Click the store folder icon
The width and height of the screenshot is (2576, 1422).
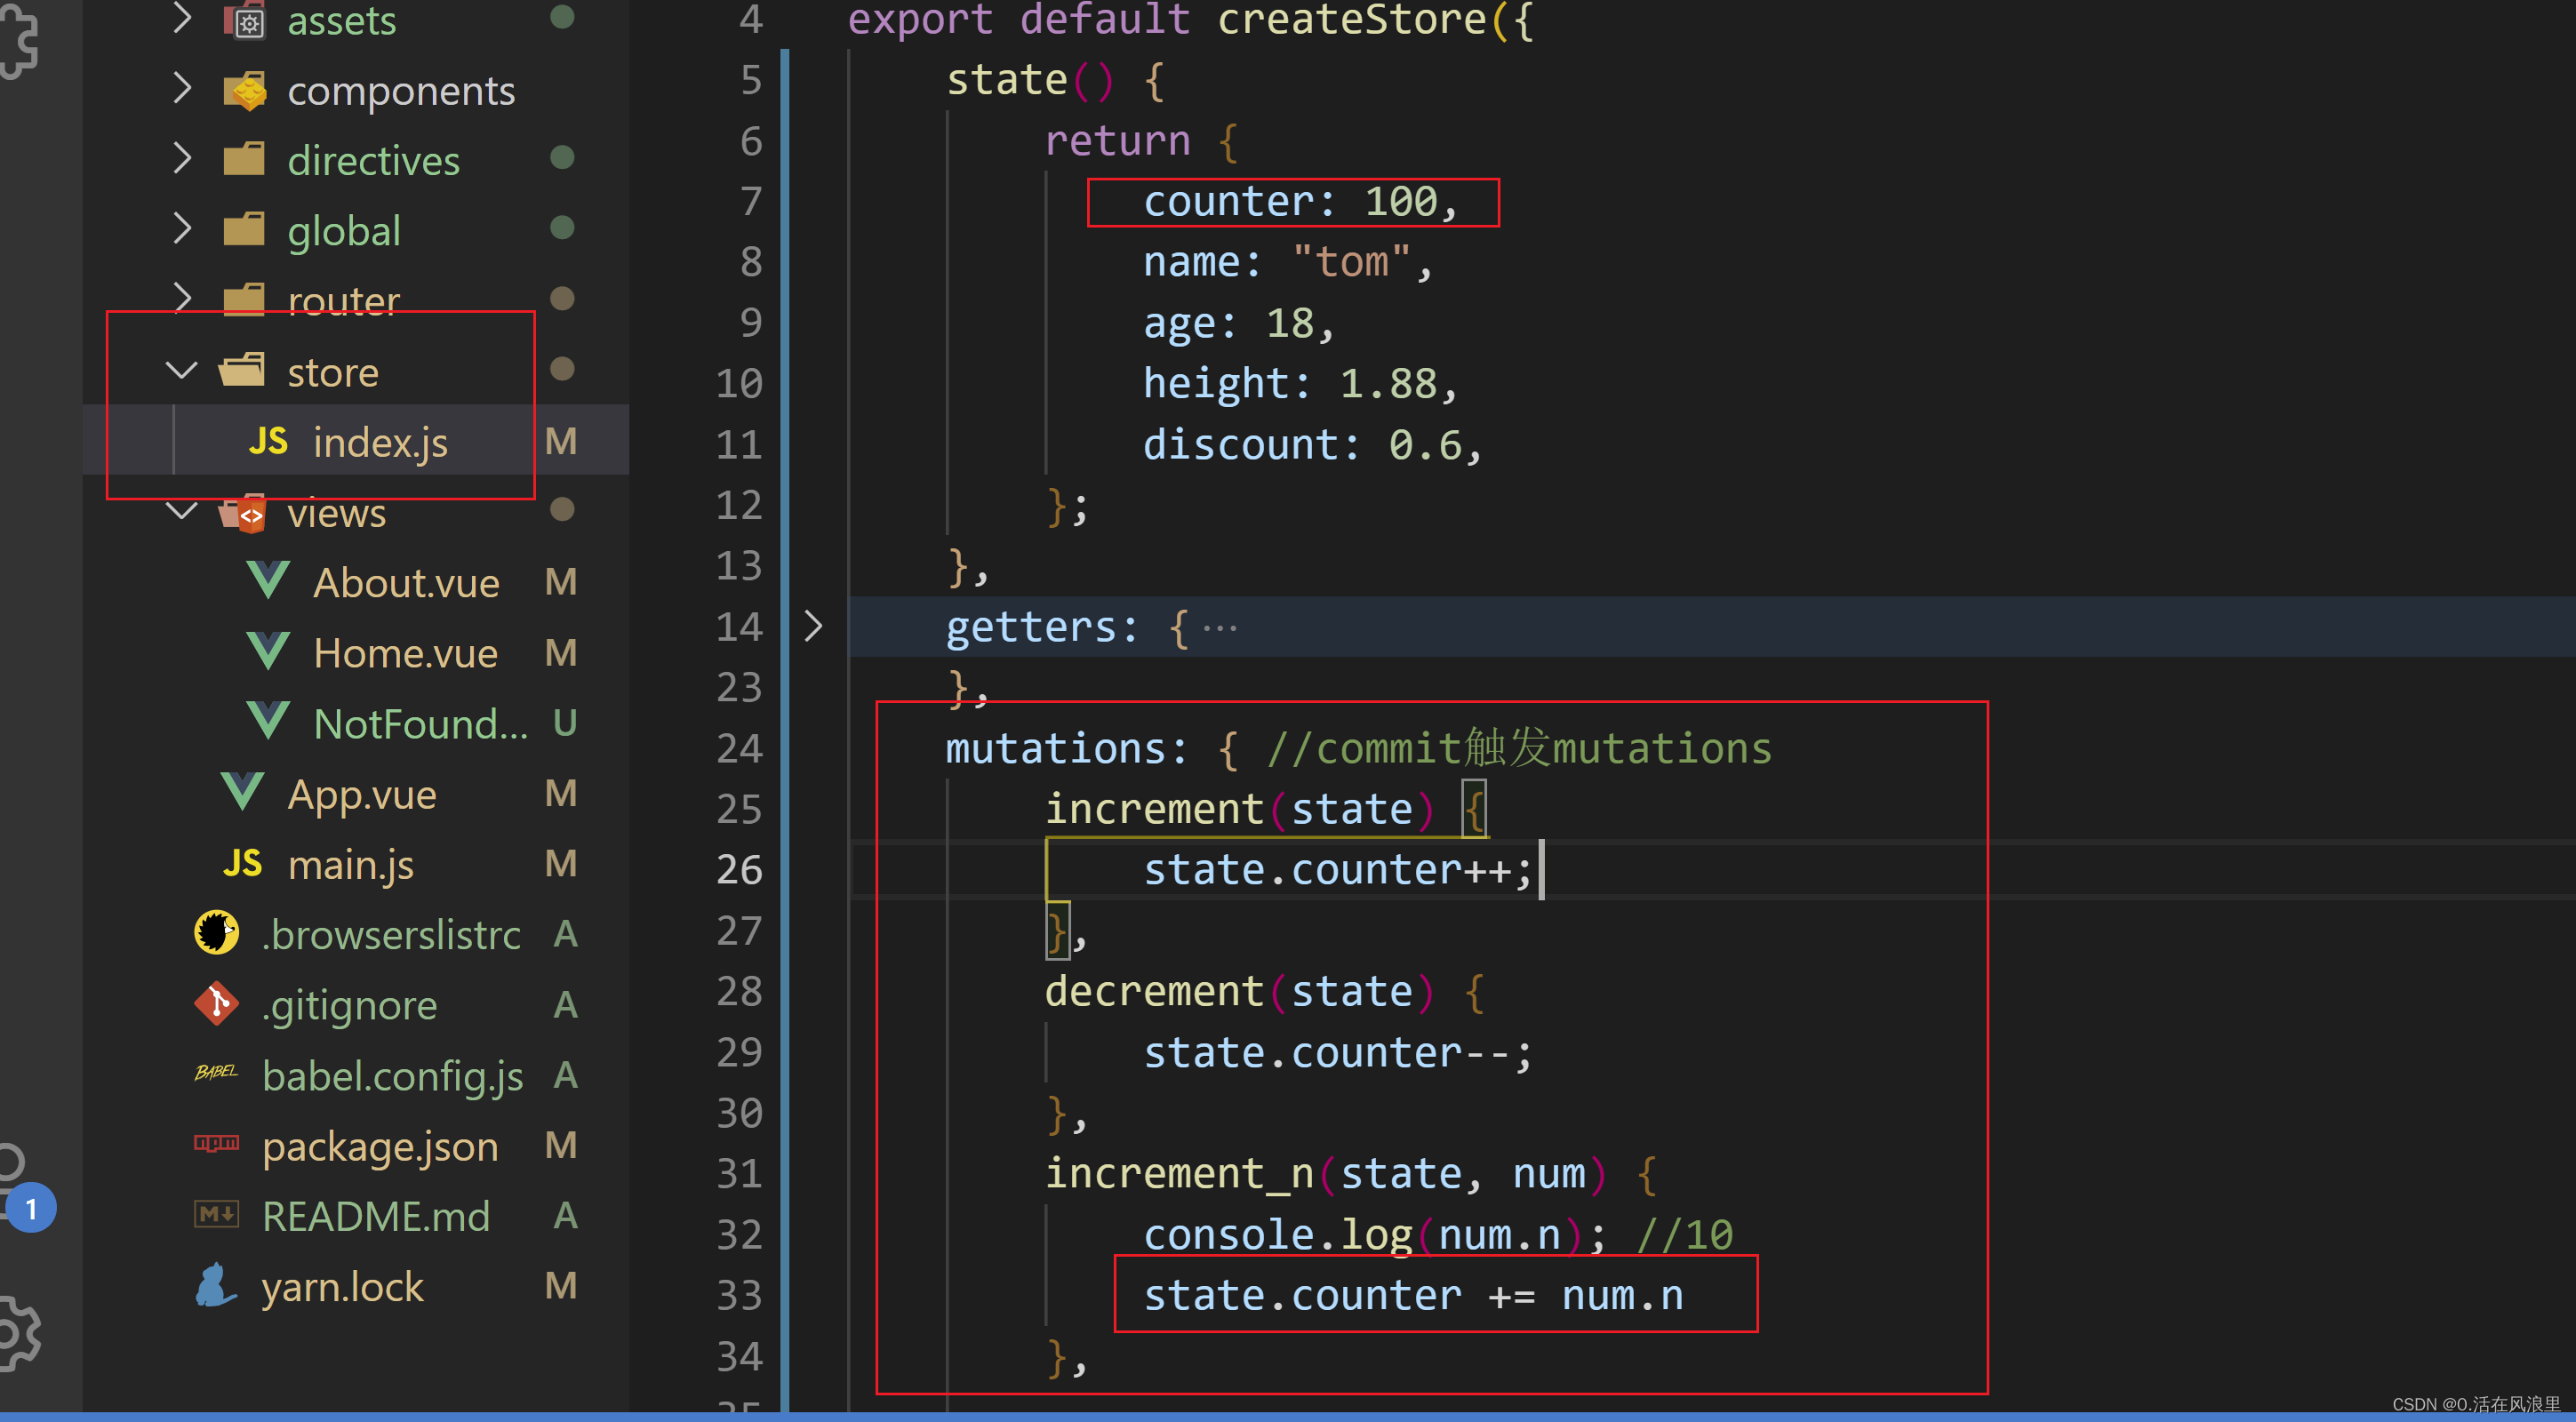point(242,370)
